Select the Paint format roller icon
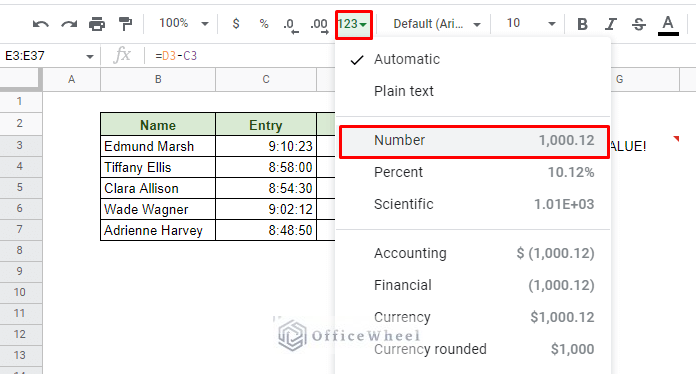This screenshot has height=374, width=696. point(126,24)
